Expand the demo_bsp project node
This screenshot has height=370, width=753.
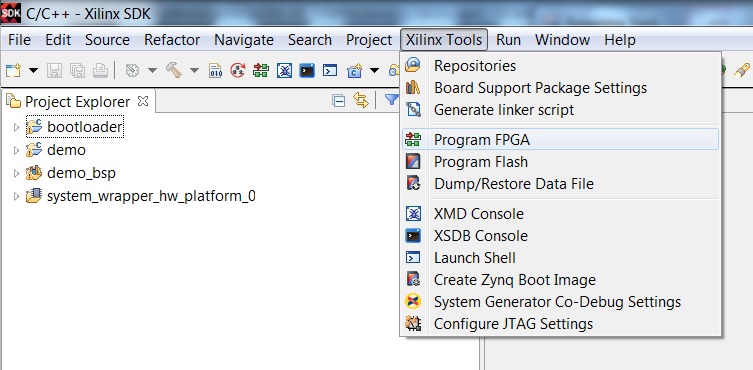16,173
